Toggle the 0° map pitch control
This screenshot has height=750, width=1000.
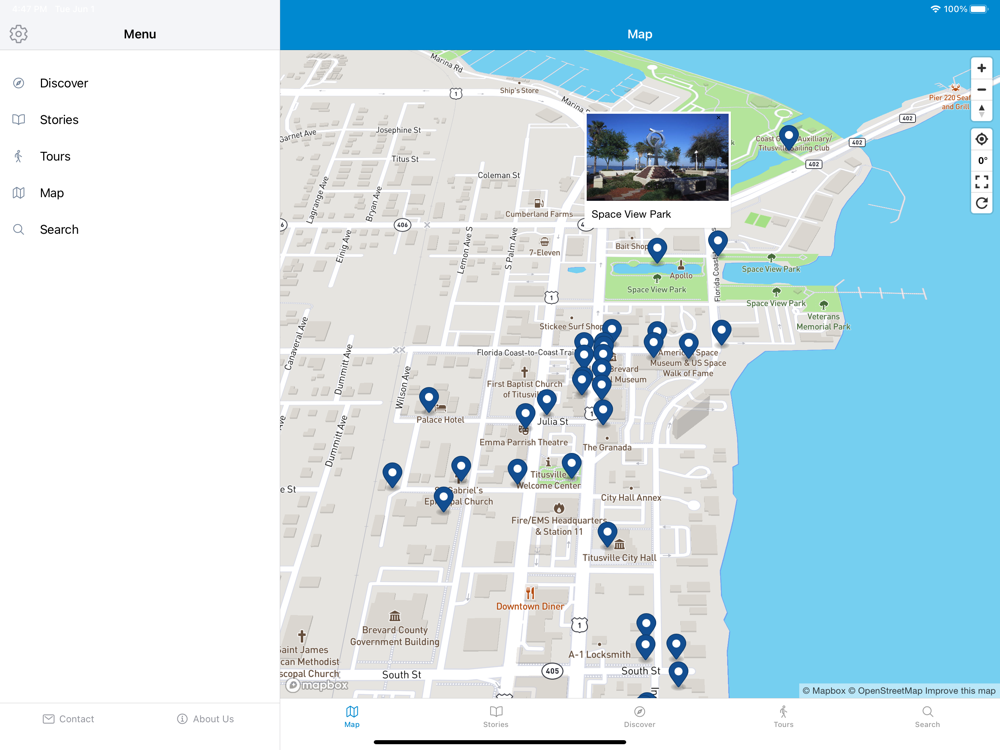point(982,161)
